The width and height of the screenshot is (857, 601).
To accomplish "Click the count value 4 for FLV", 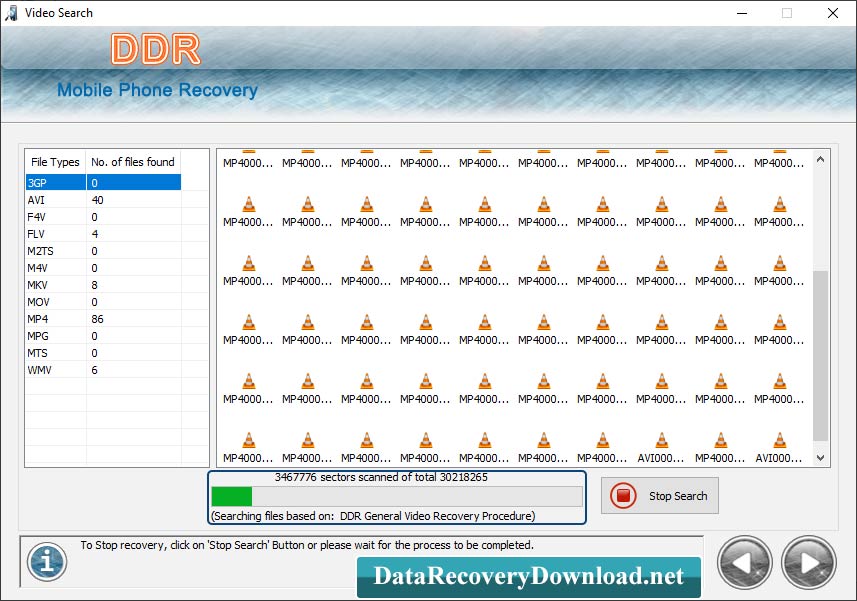I will [x=95, y=234].
